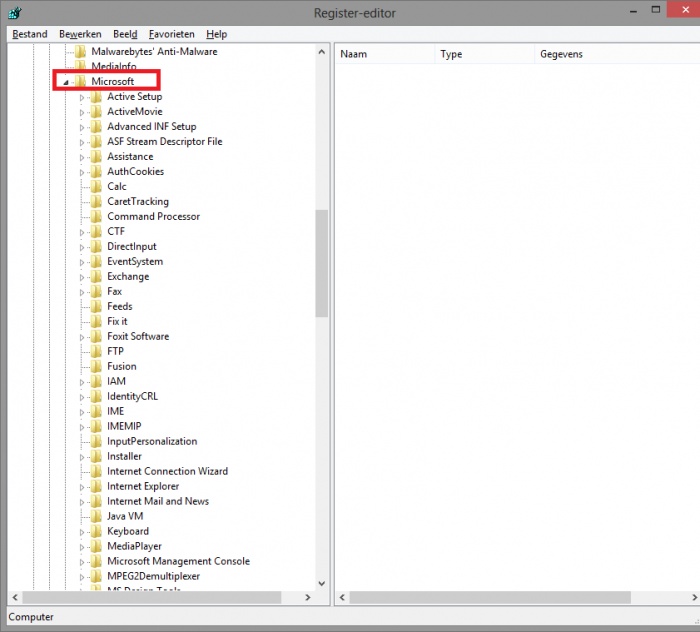
Task: Expand the Advanced INF Setup key
Action: pyautogui.click(x=82, y=127)
